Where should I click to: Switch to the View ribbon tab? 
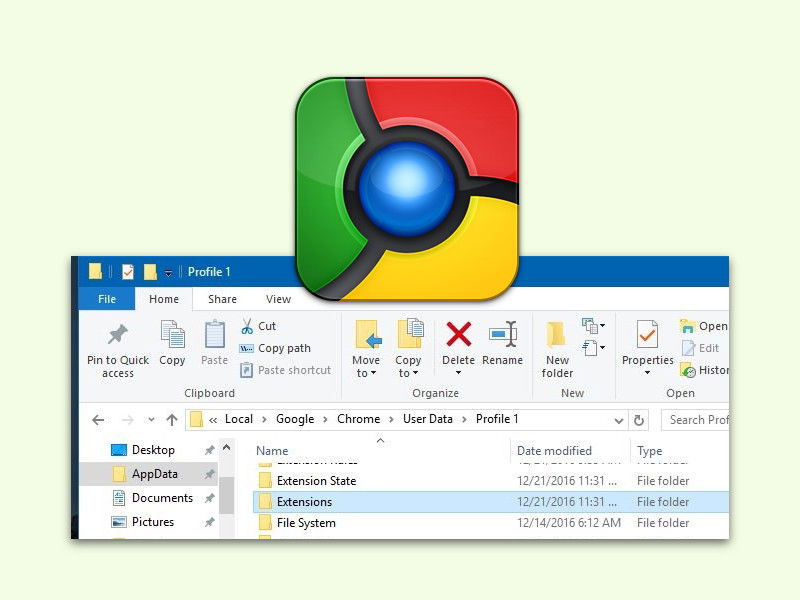278,299
